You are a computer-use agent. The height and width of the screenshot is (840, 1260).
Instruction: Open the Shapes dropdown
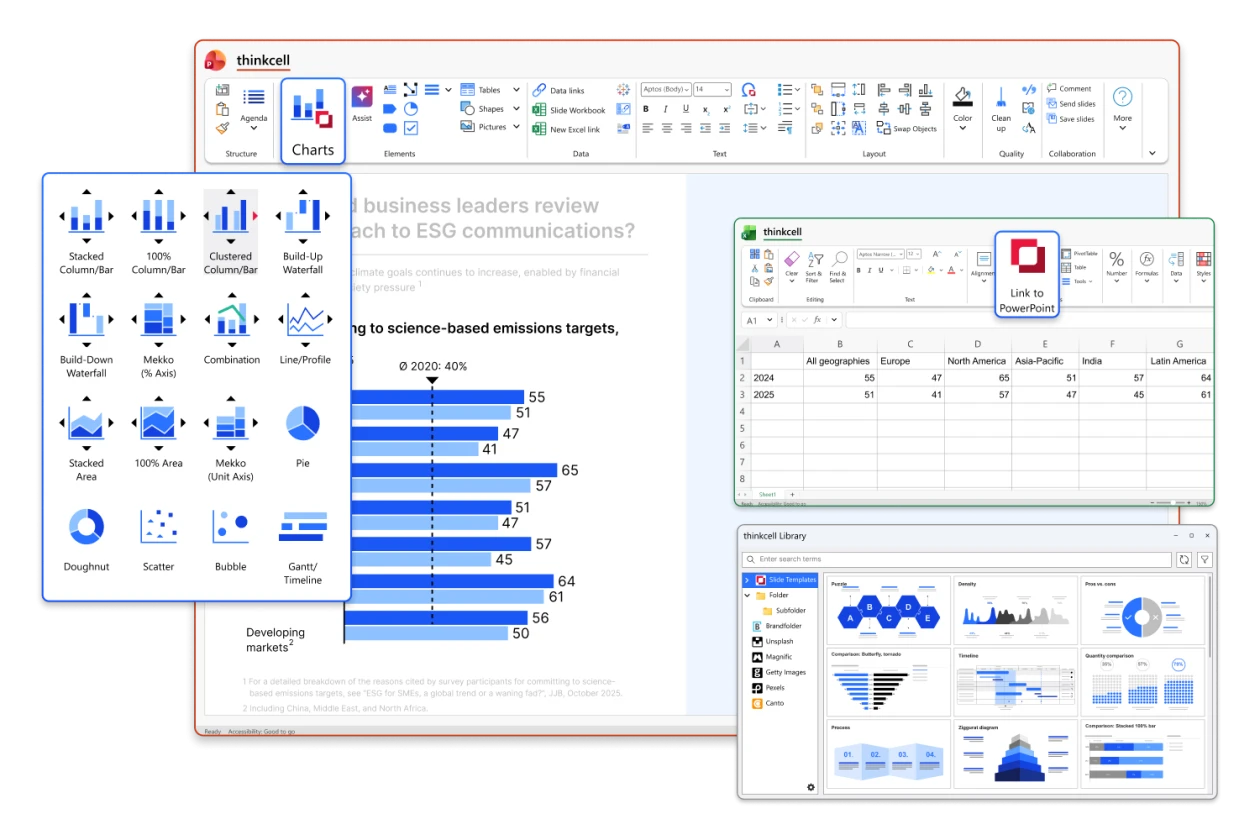[516, 109]
